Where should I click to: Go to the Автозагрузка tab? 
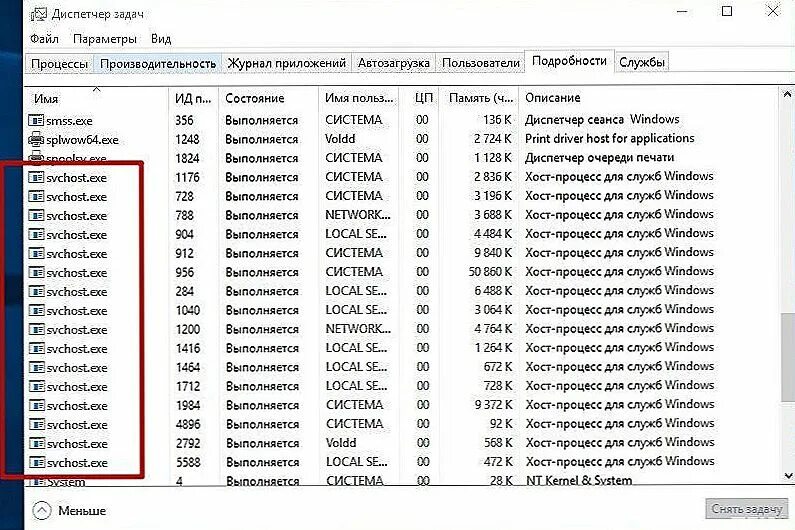pyautogui.click(x=393, y=63)
